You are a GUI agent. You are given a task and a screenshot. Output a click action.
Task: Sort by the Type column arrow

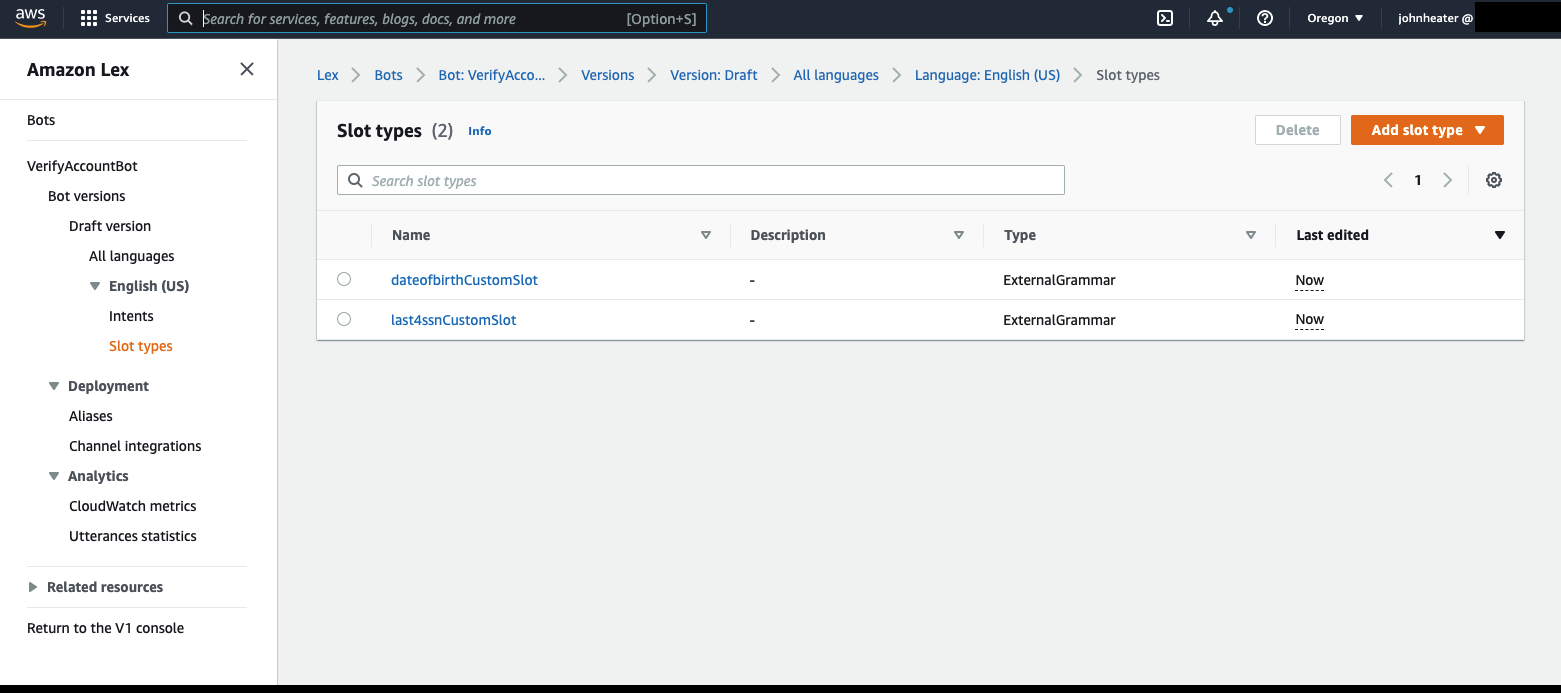click(1251, 235)
